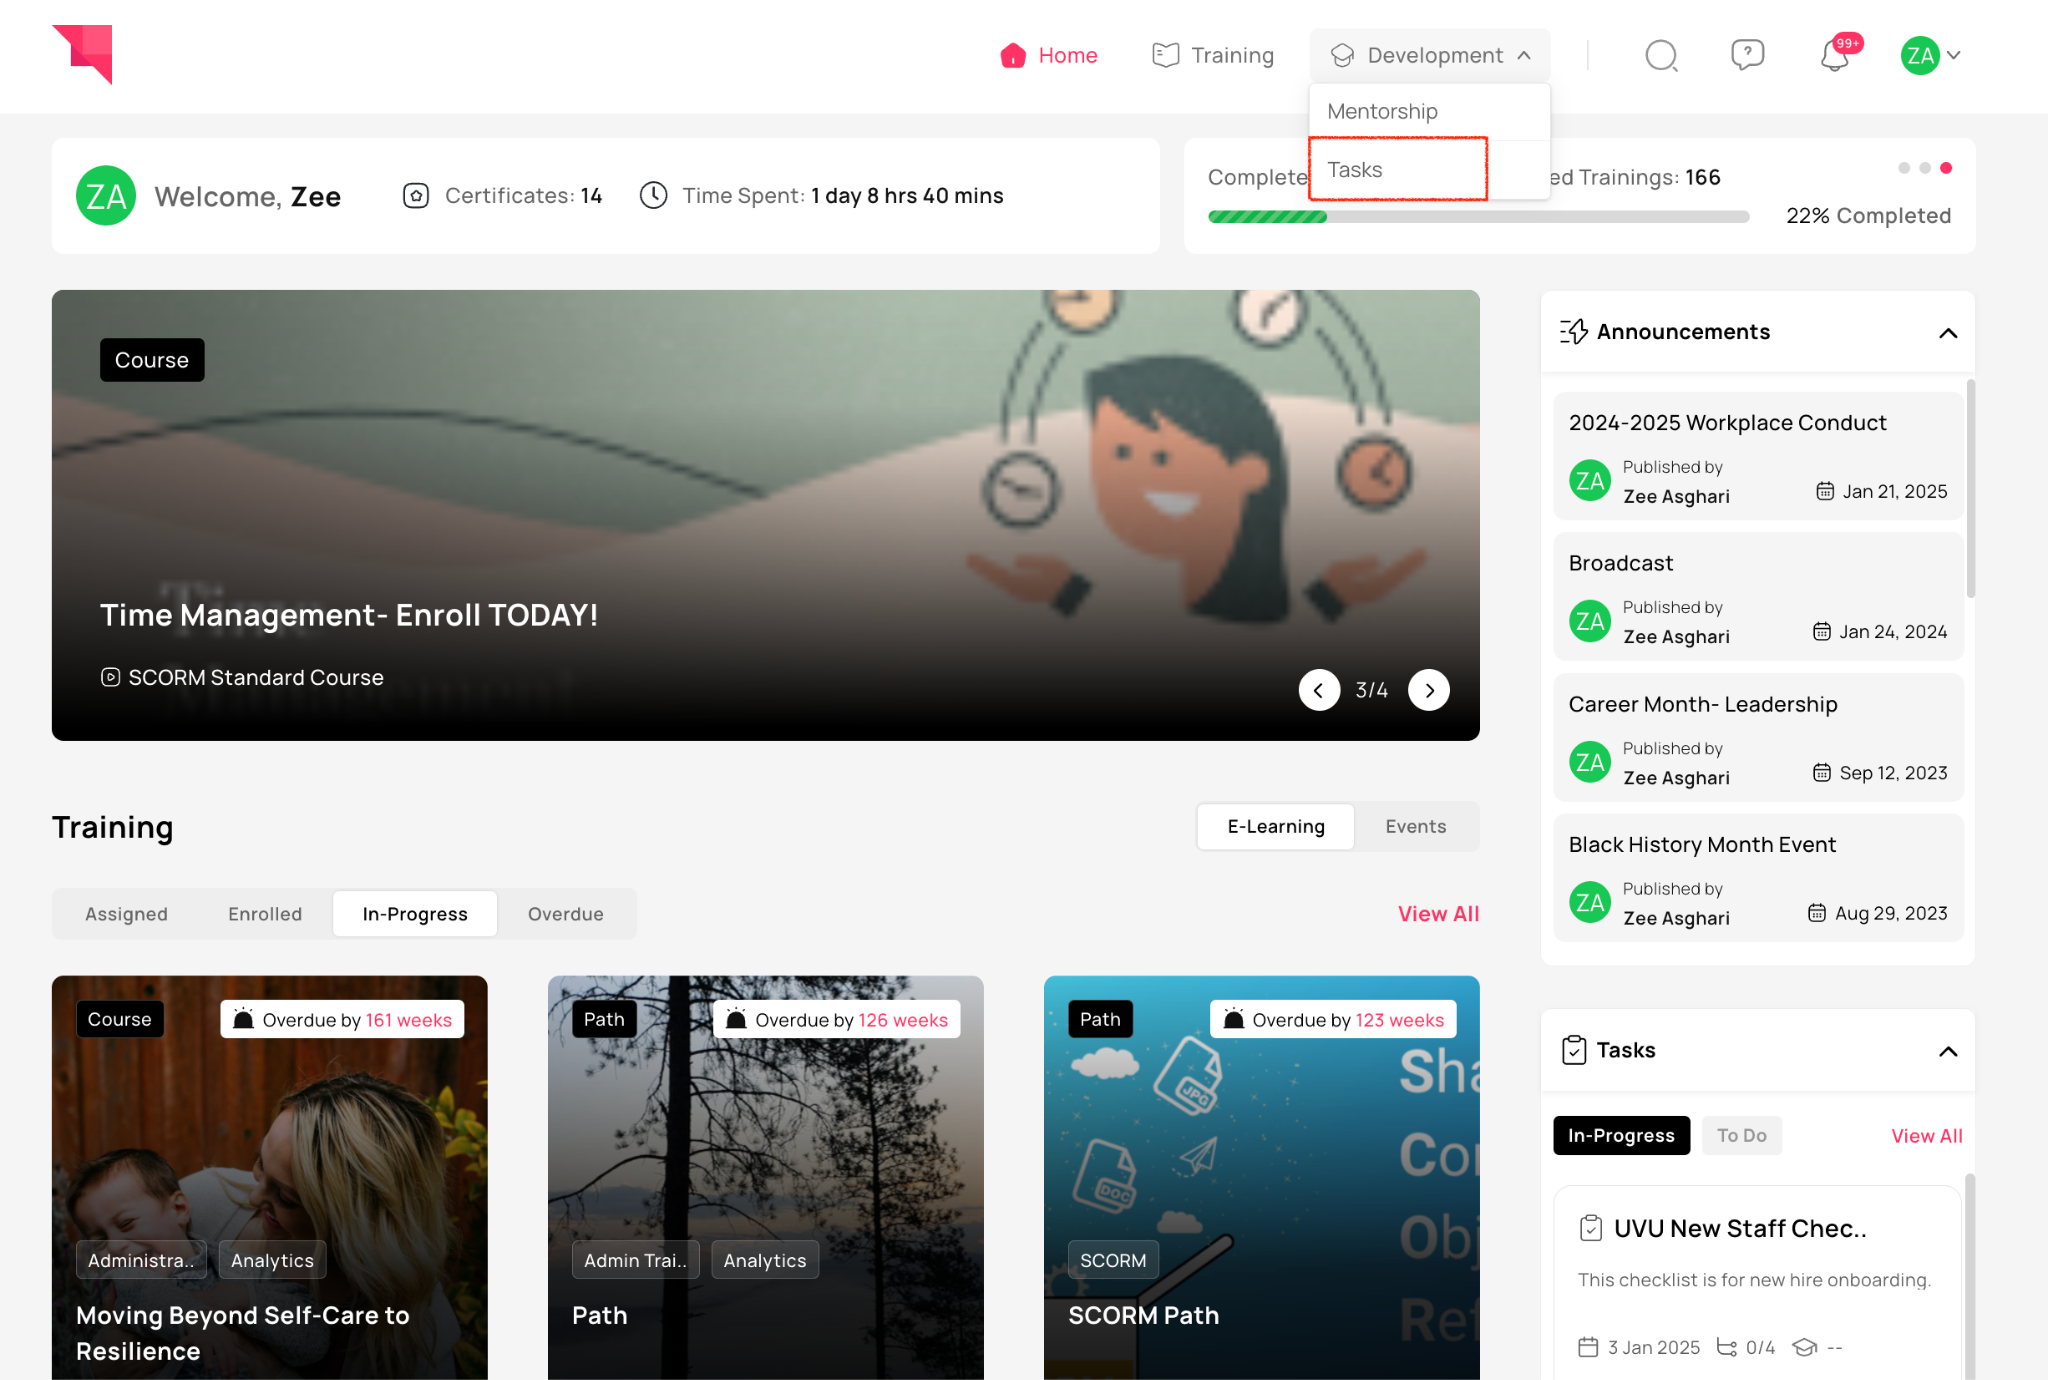Click the Home house icon
This screenshot has width=2048, height=1380.
(x=1013, y=56)
